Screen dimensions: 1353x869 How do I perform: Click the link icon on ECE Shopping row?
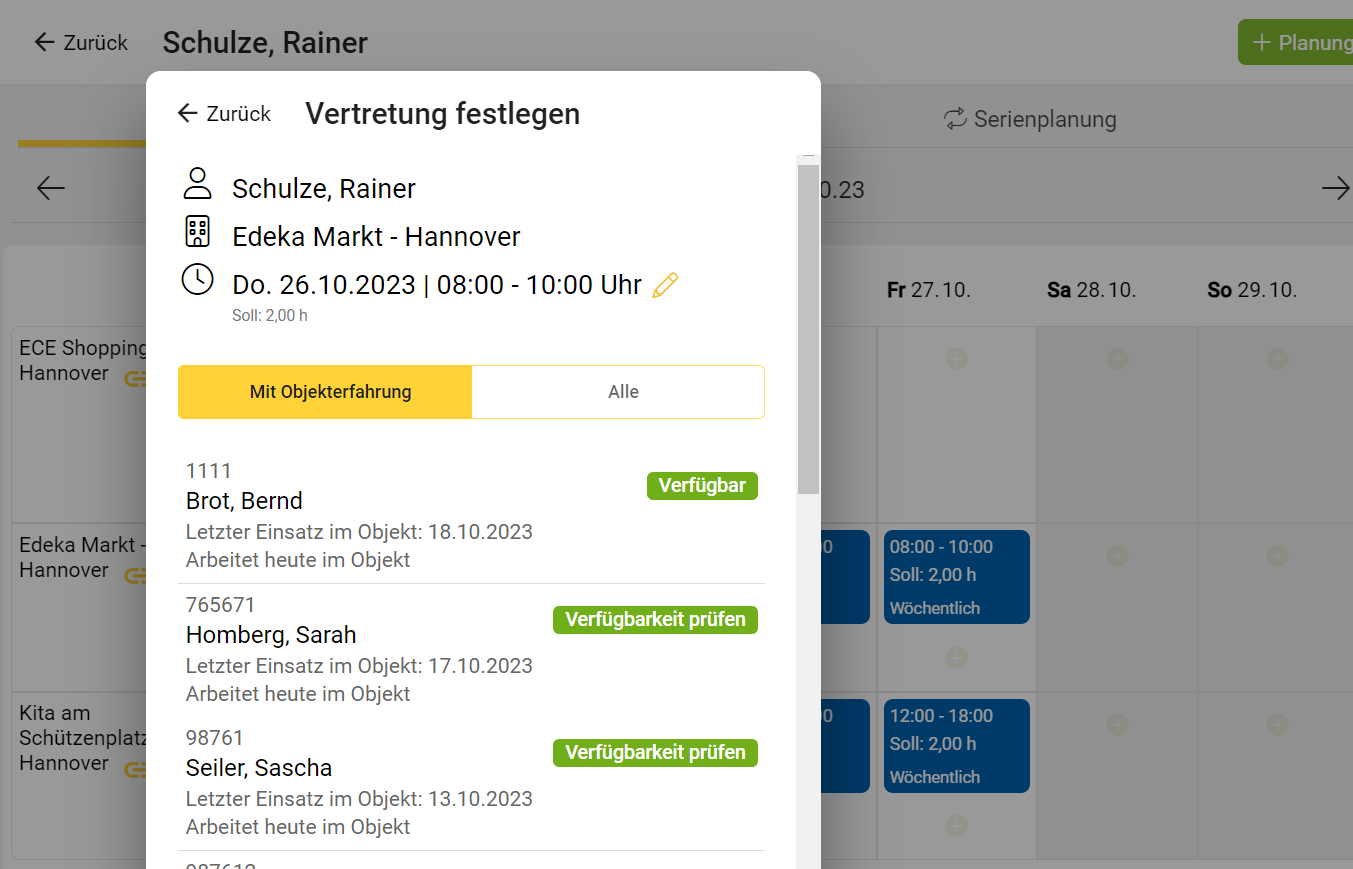click(135, 379)
